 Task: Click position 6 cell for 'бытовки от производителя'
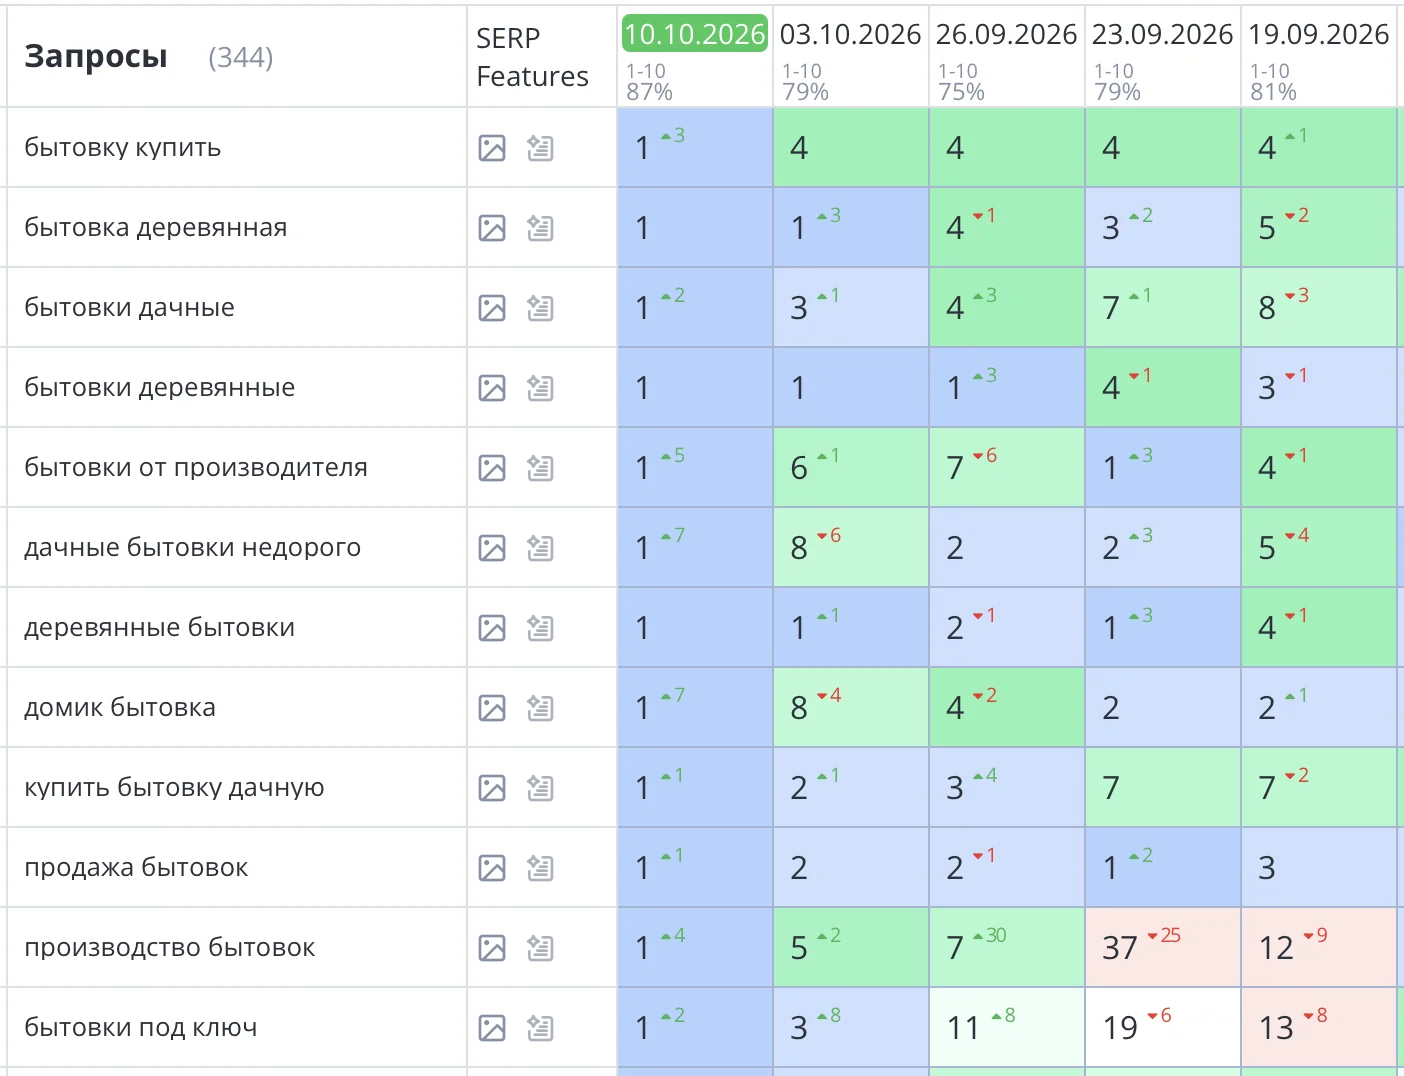pyautogui.click(x=851, y=467)
